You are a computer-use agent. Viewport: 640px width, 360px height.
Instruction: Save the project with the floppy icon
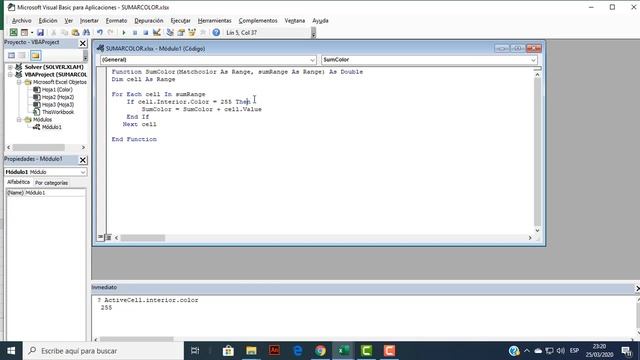click(x=40, y=33)
